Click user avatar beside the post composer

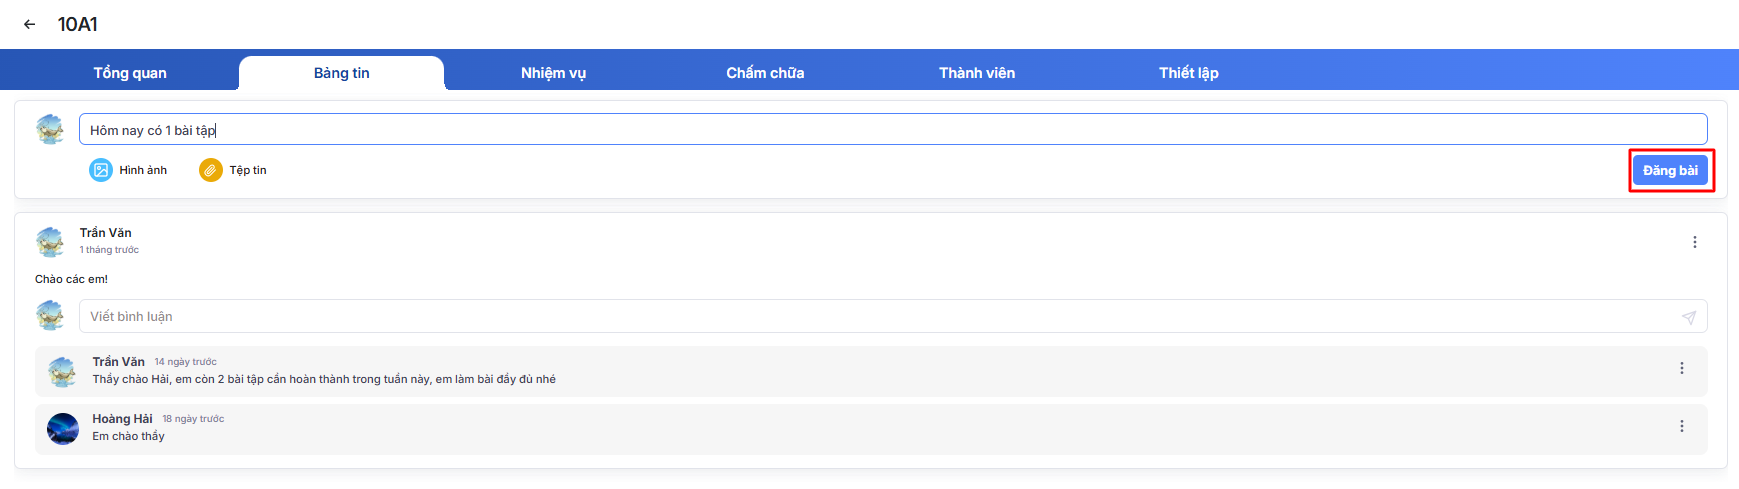pyautogui.click(x=50, y=129)
